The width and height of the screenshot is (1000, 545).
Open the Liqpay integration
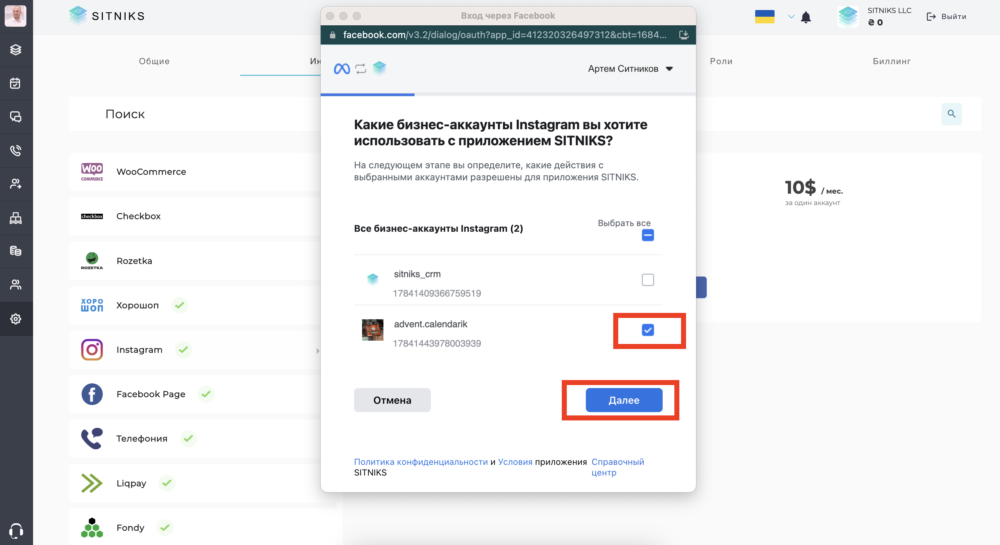[x=195, y=483]
